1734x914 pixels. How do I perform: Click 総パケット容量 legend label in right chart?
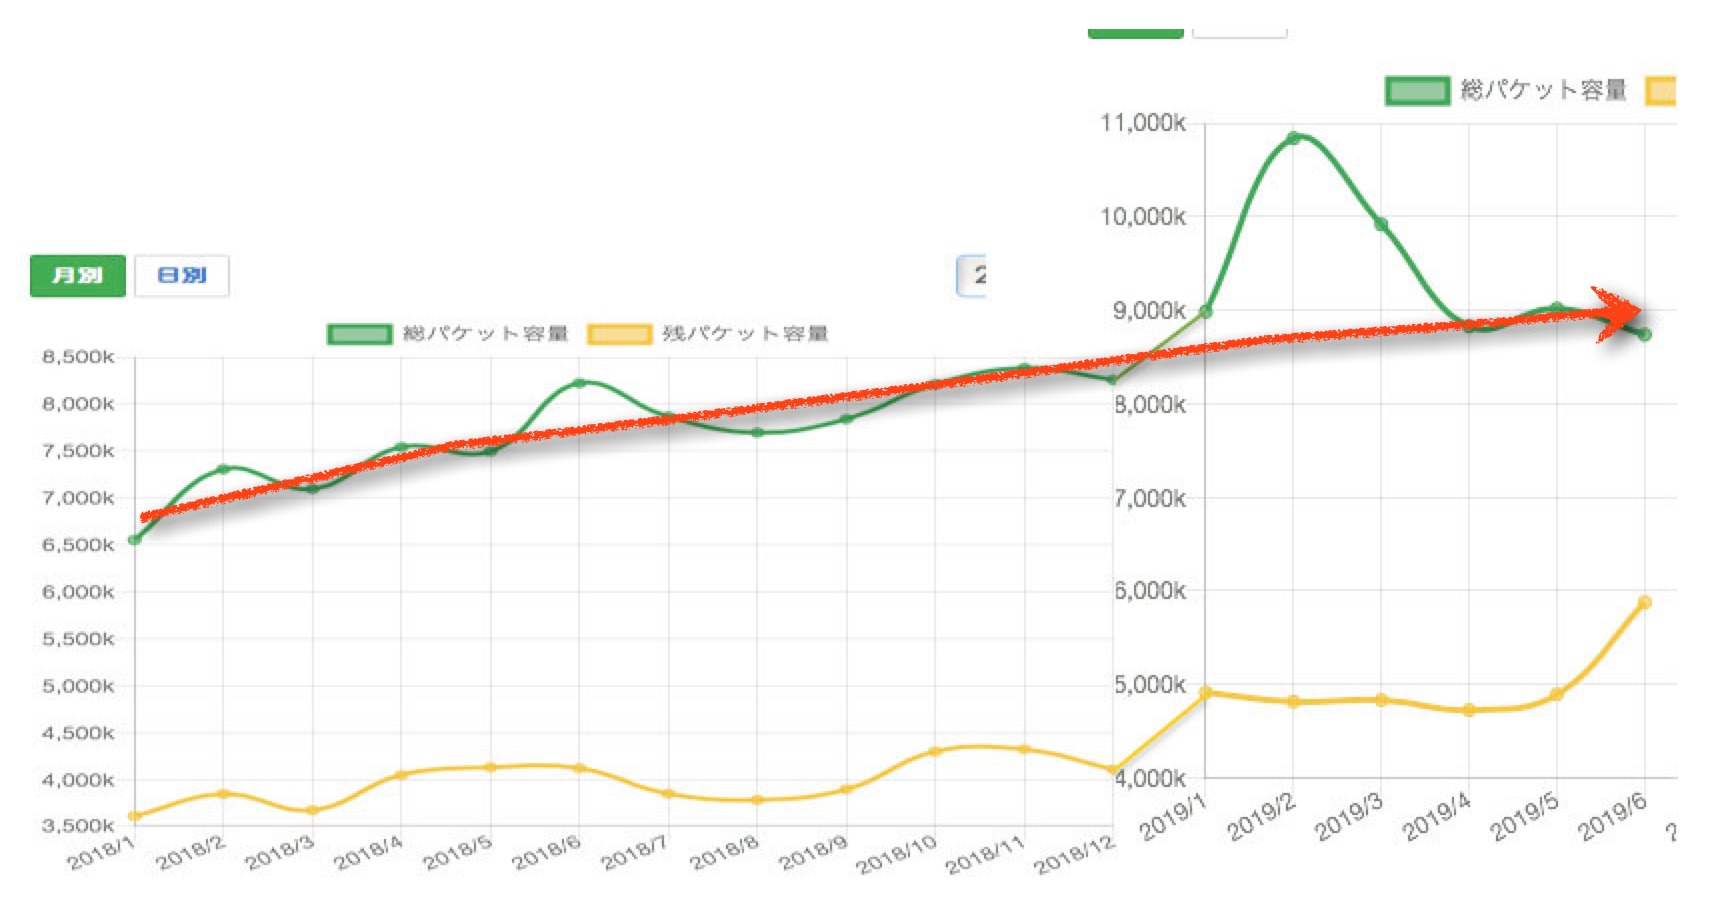[x=1543, y=91]
